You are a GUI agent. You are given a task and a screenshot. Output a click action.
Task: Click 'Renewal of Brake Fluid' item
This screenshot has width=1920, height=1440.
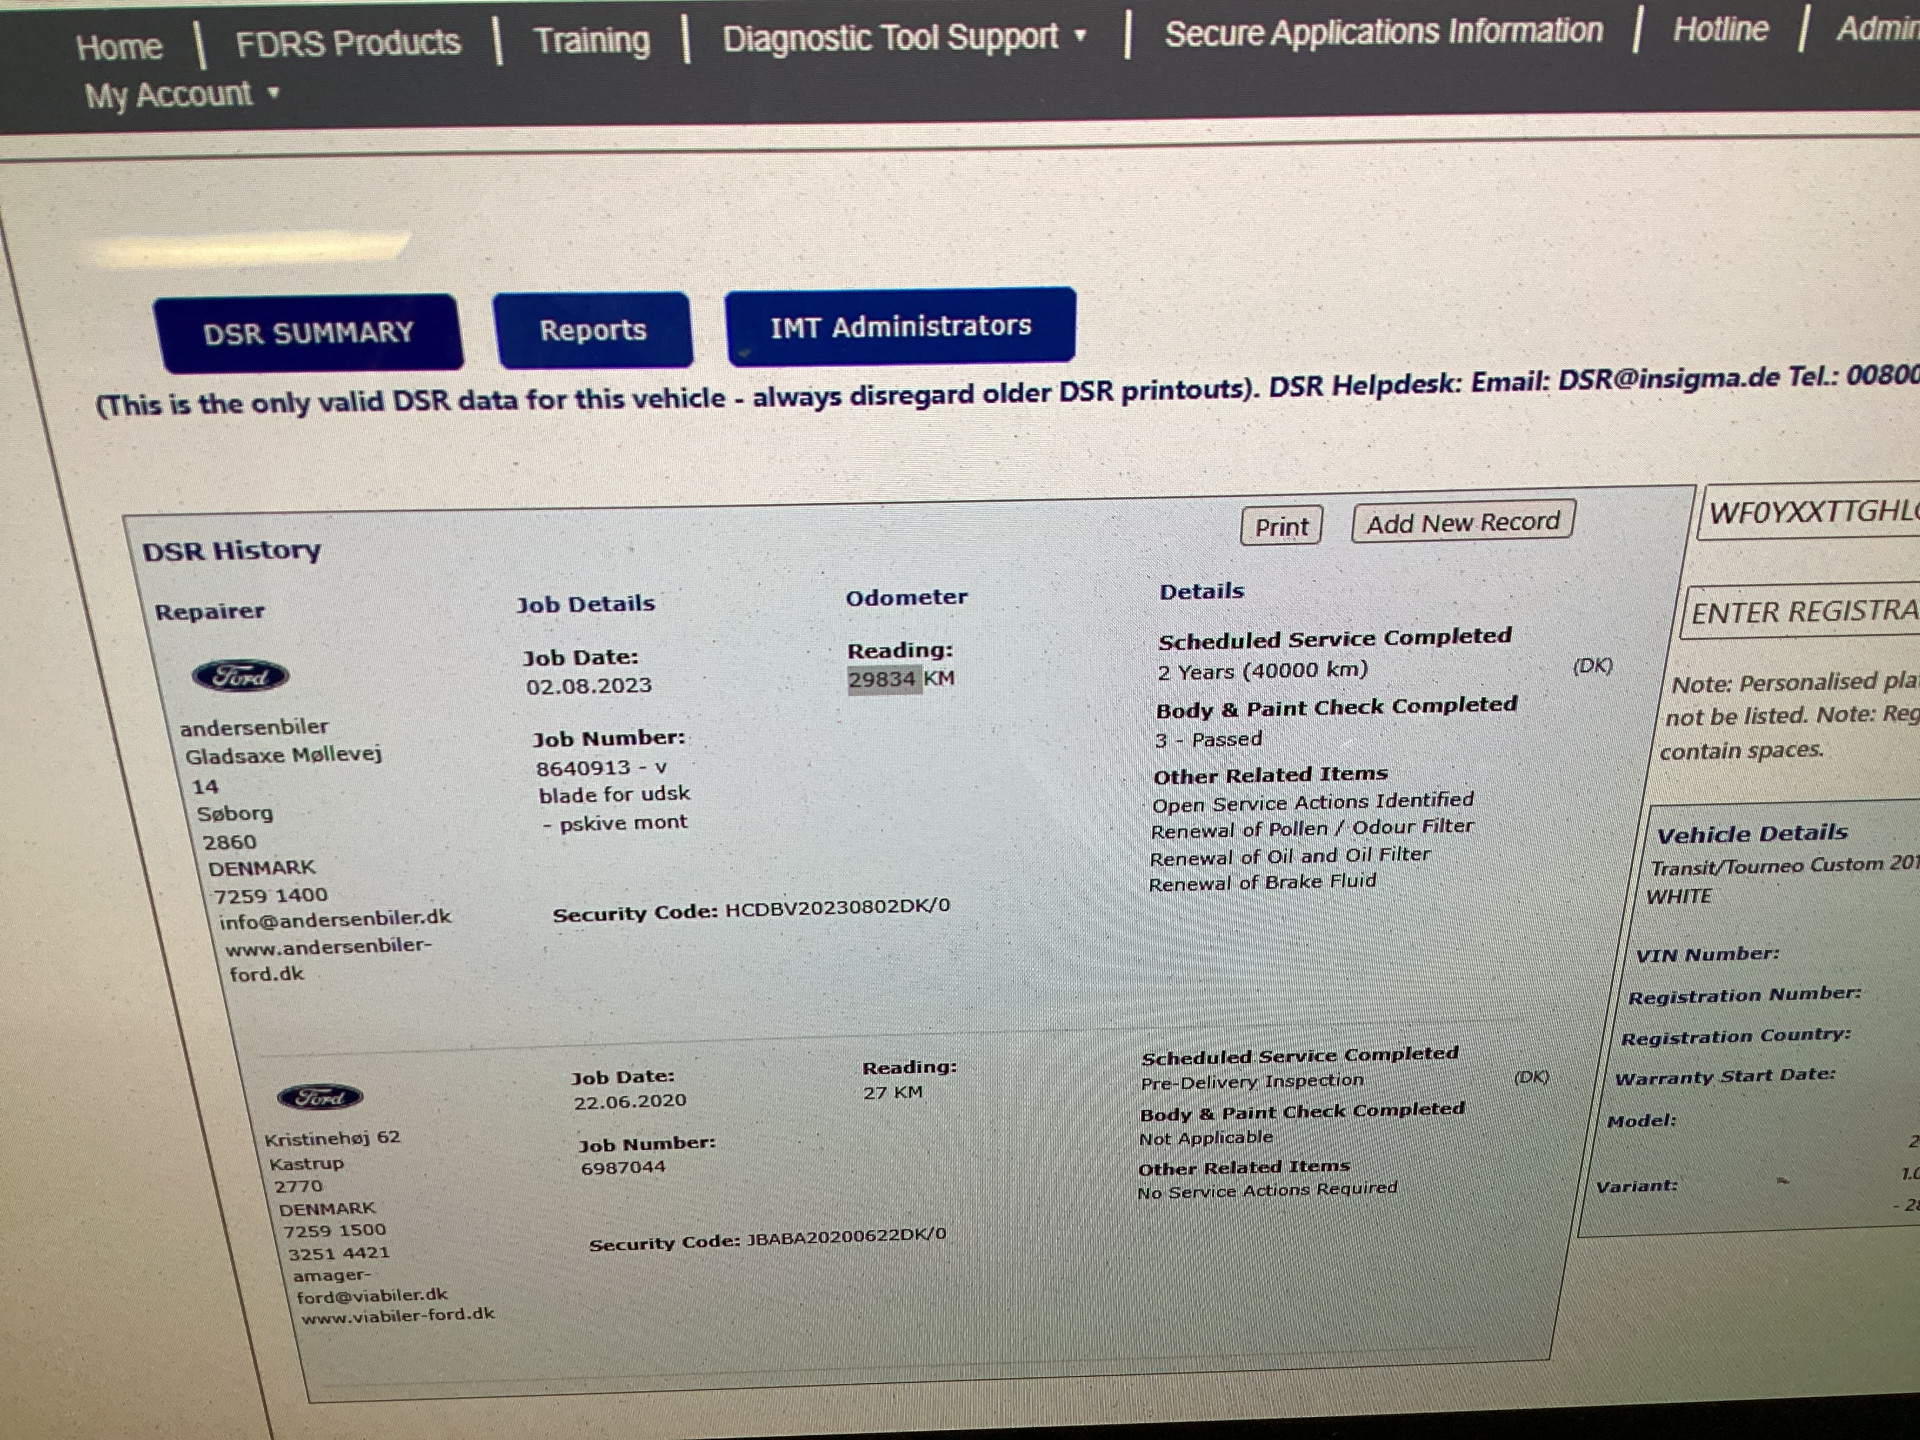coord(1262,883)
